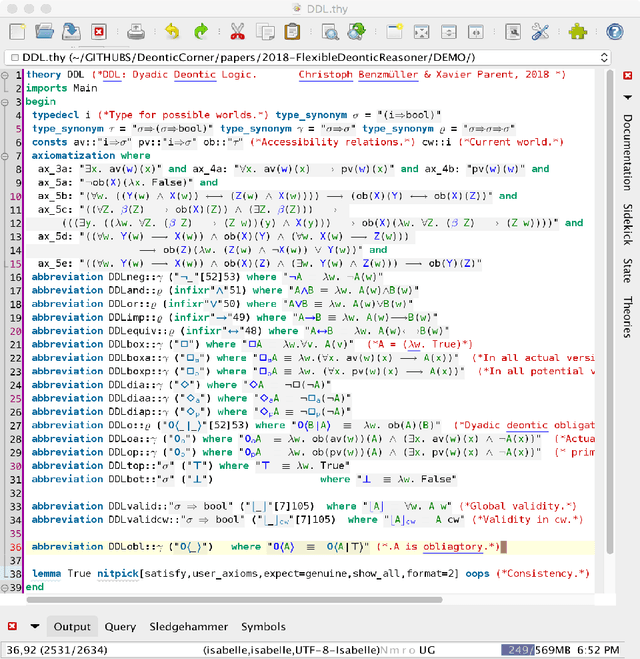This screenshot has width=640, height=659.
Task: Click the New File toolbar icon
Action: [x=16, y=32]
